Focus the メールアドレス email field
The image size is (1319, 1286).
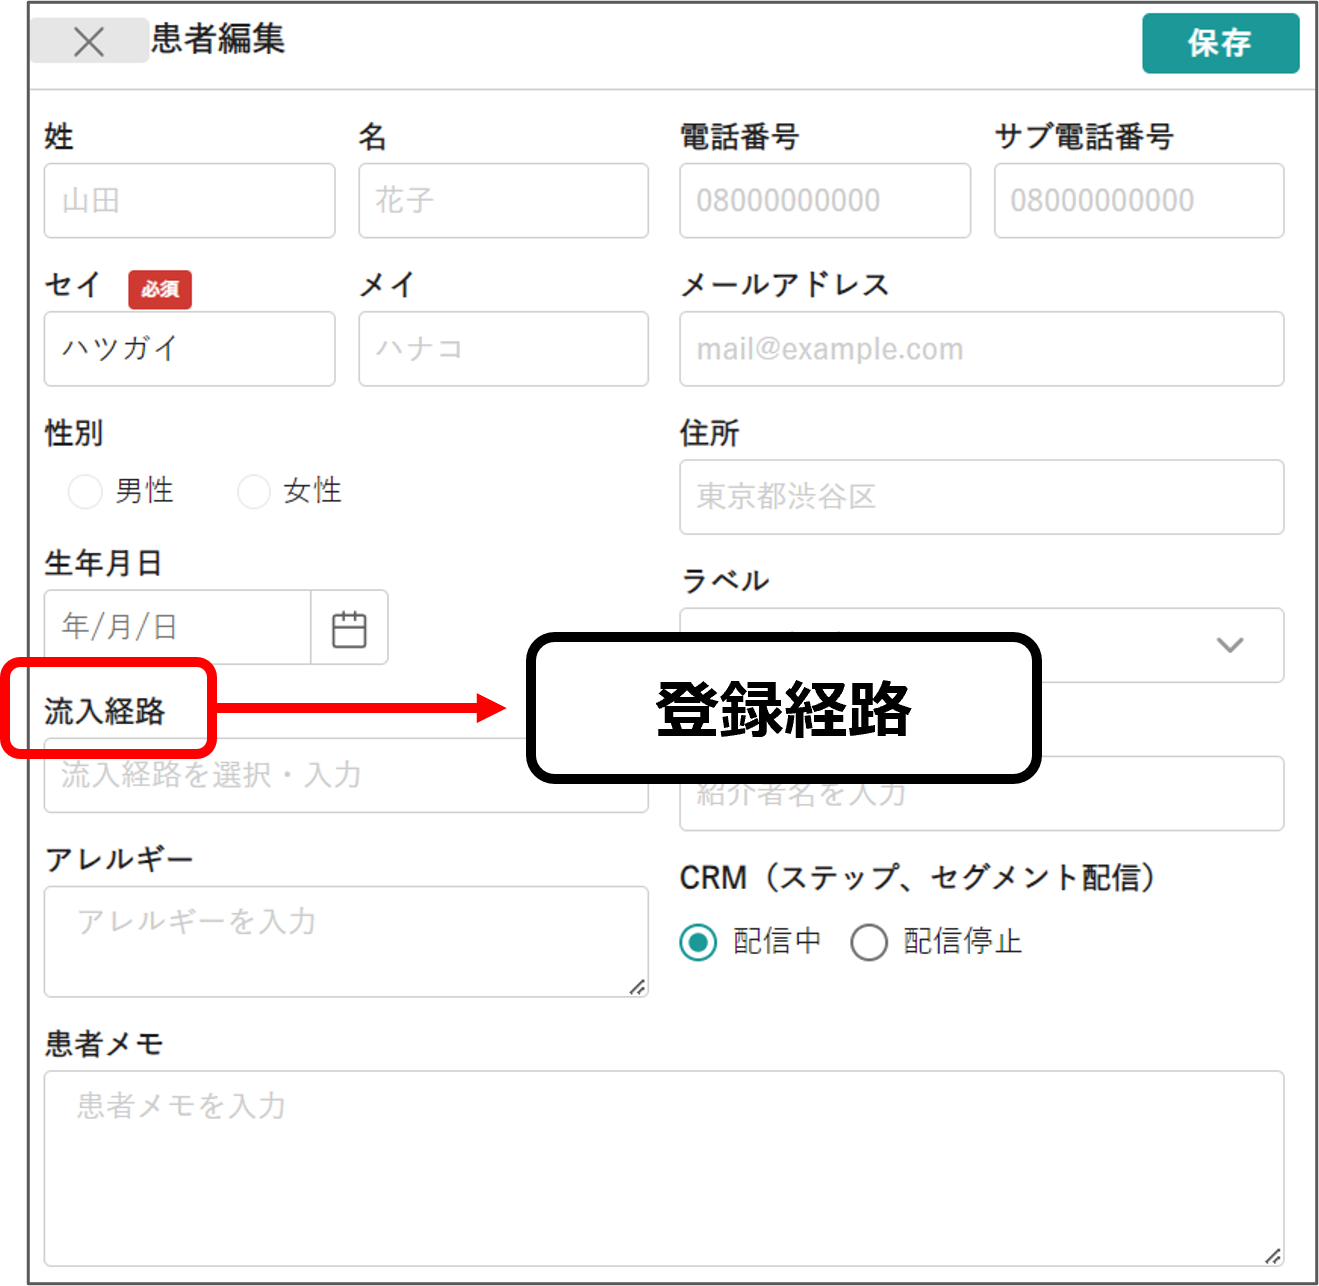point(981,349)
